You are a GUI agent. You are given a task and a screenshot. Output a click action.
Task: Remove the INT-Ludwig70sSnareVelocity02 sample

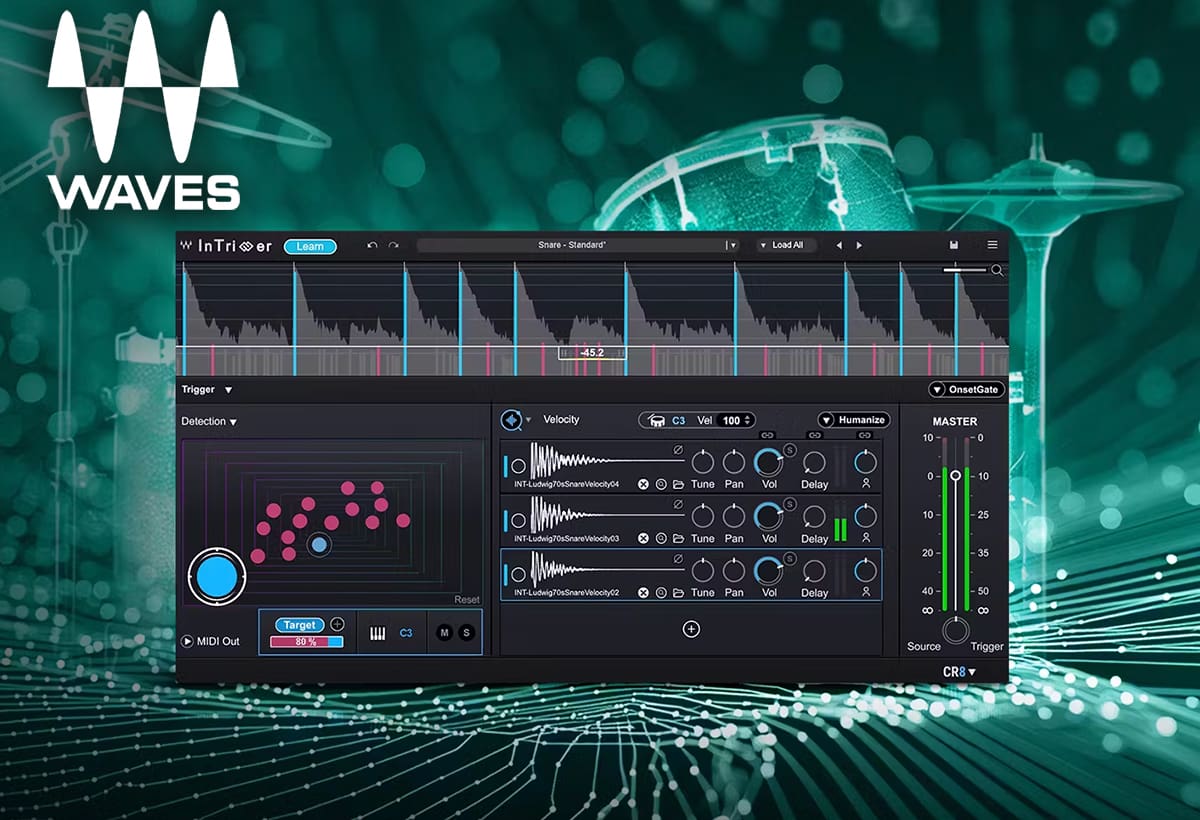tap(643, 592)
